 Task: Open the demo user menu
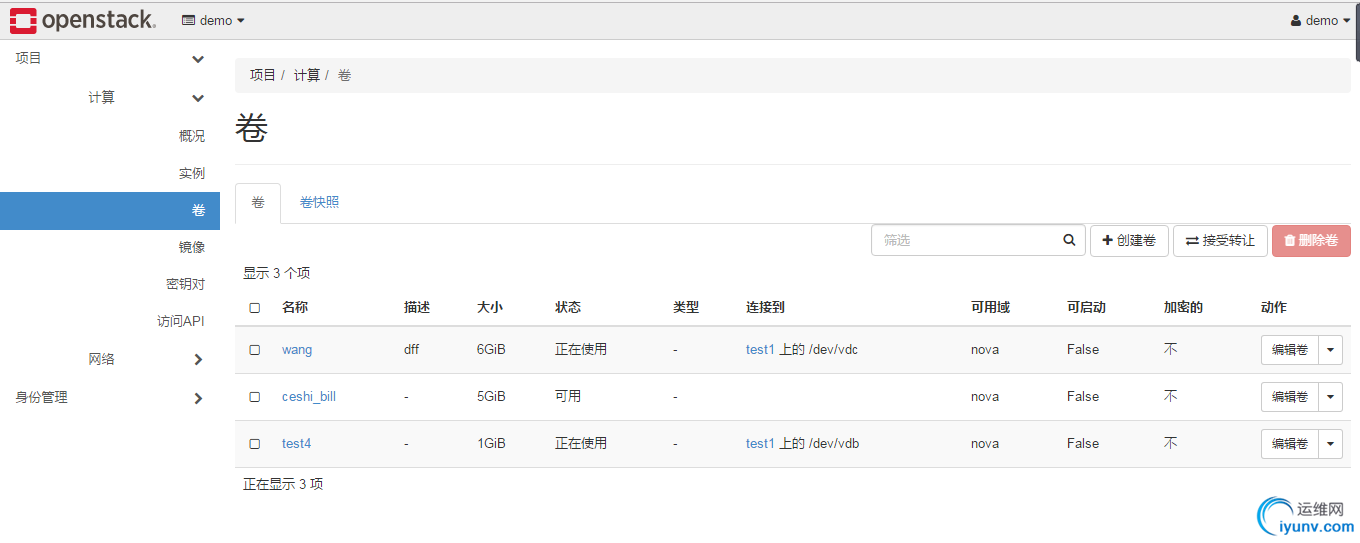click(1320, 20)
